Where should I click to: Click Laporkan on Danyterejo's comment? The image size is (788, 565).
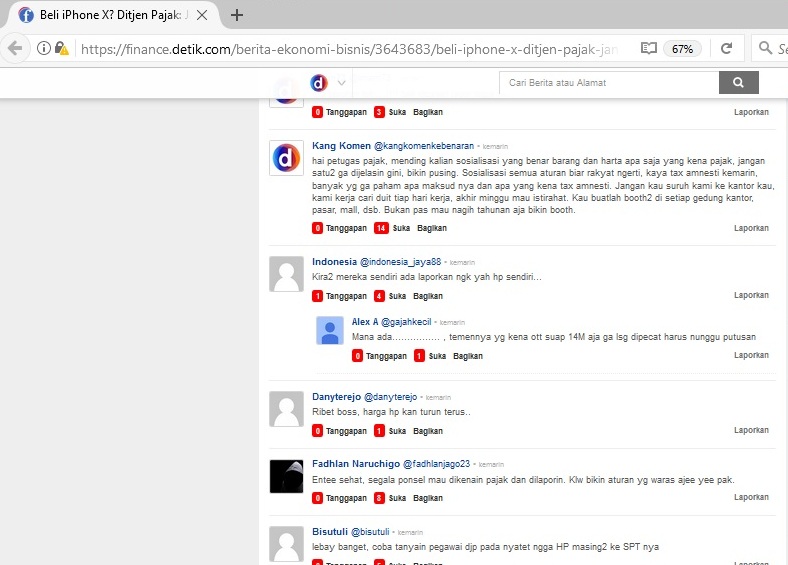tap(751, 430)
